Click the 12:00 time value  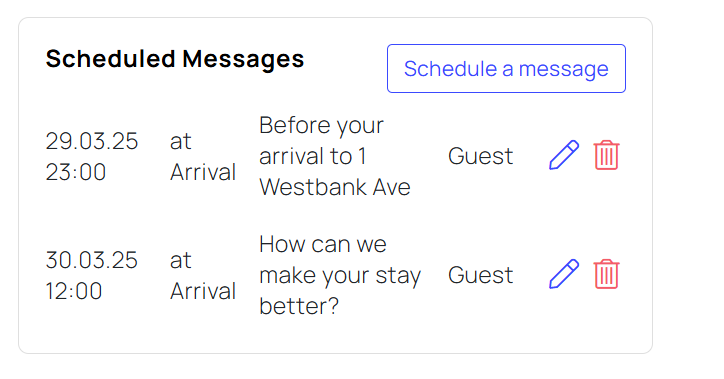click(74, 291)
